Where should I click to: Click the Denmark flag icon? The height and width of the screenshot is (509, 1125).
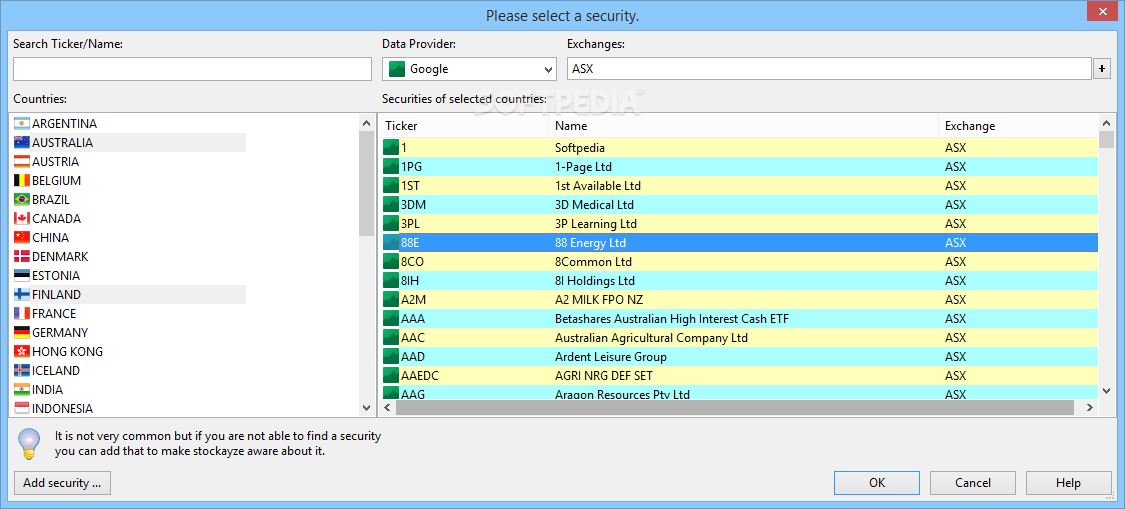coord(22,256)
